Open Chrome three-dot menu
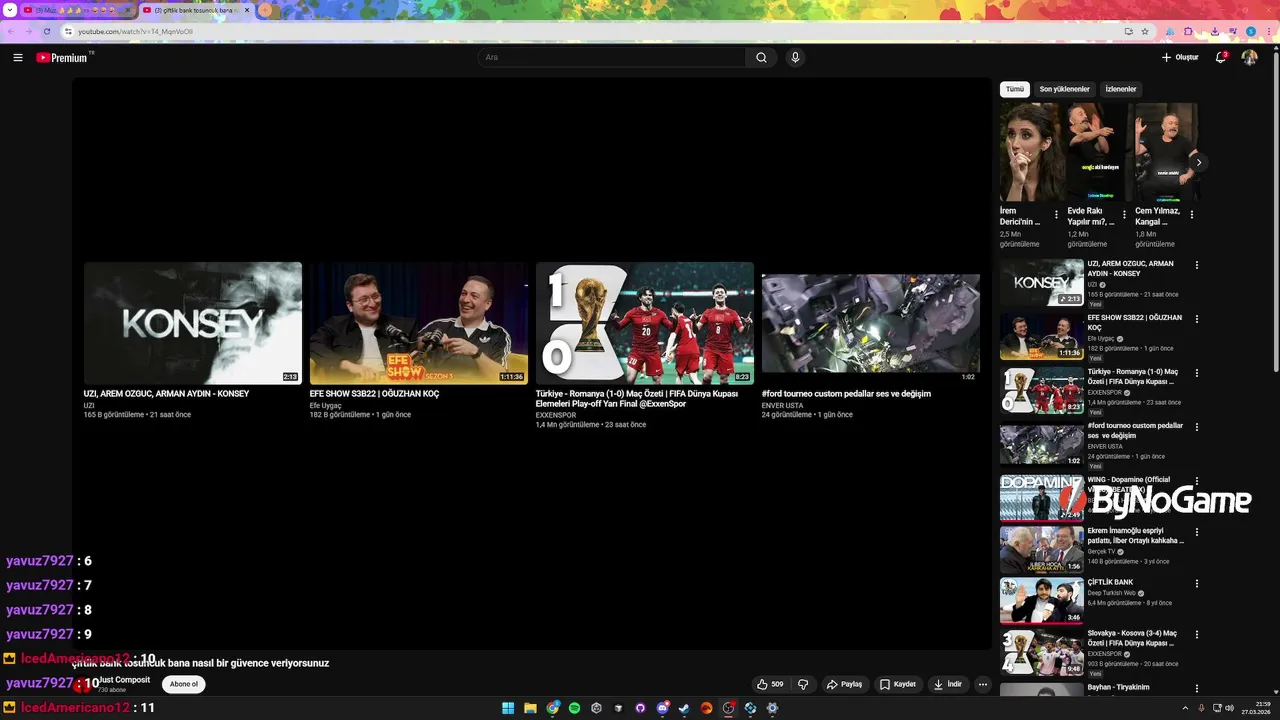Viewport: 1280px width, 720px height. (x=1269, y=31)
